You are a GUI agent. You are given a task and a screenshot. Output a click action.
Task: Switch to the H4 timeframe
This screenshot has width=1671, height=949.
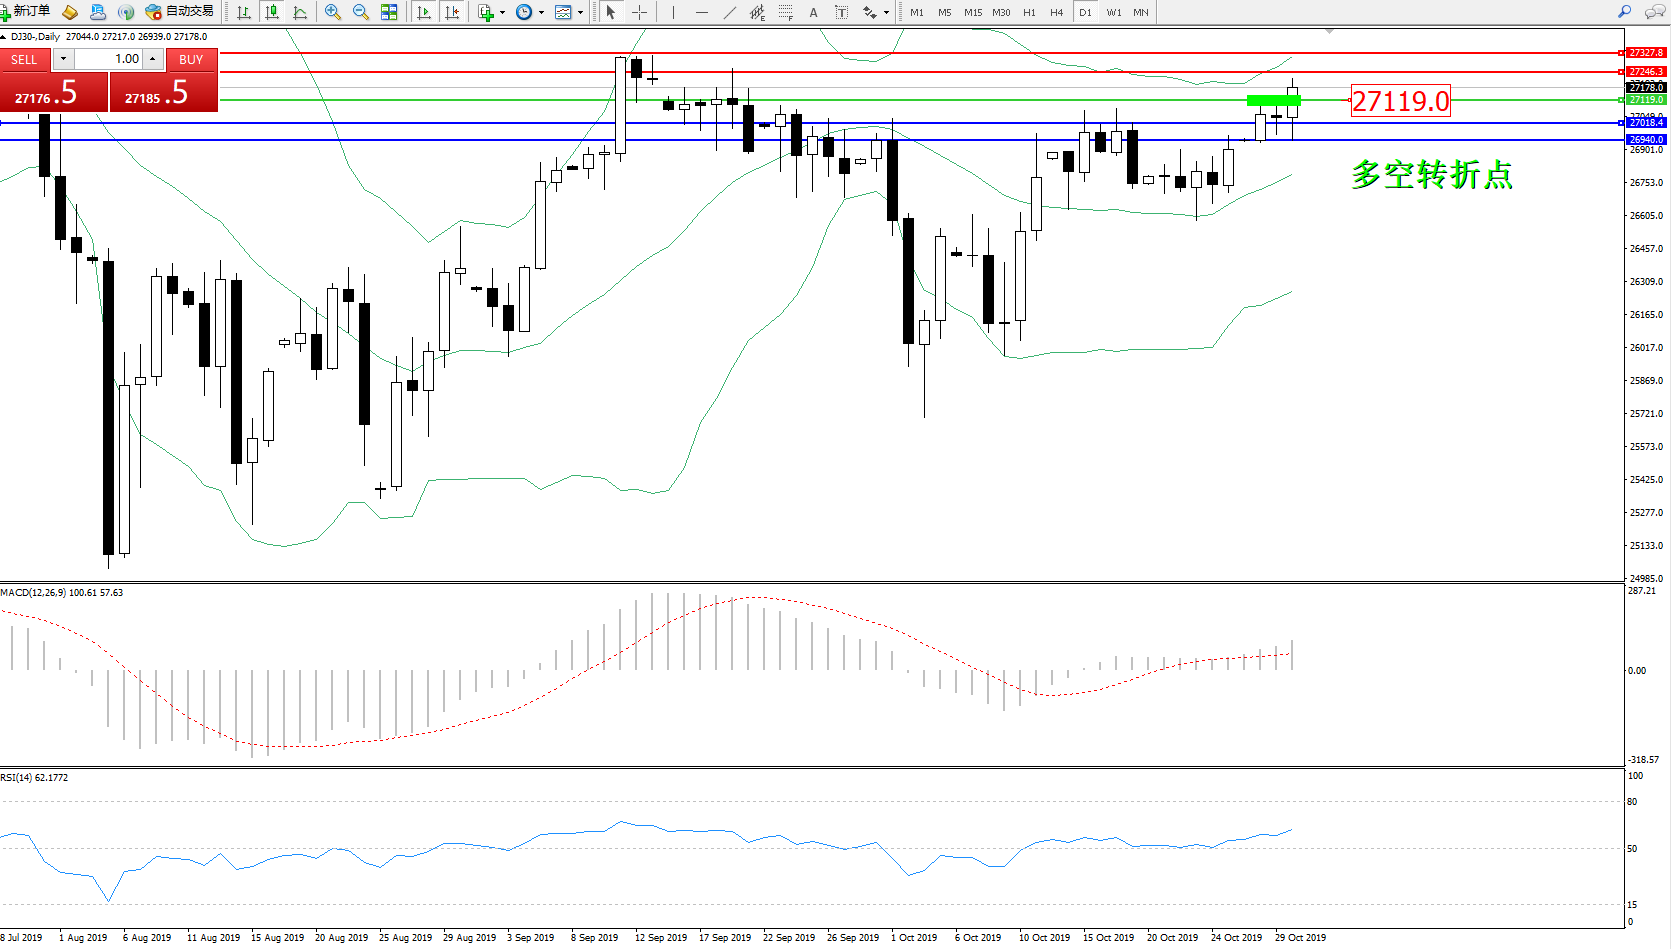pos(1056,12)
